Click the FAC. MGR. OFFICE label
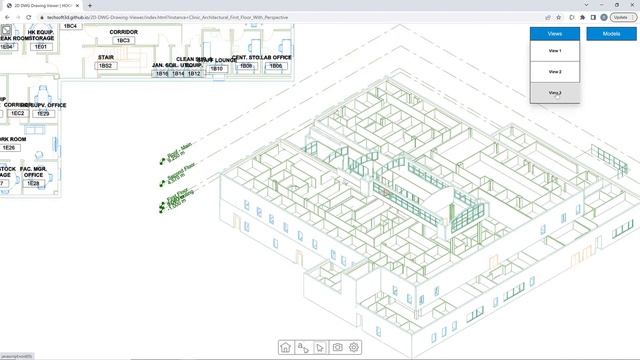Image resolution: width=640 pixels, height=360 pixels. click(x=33, y=172)
